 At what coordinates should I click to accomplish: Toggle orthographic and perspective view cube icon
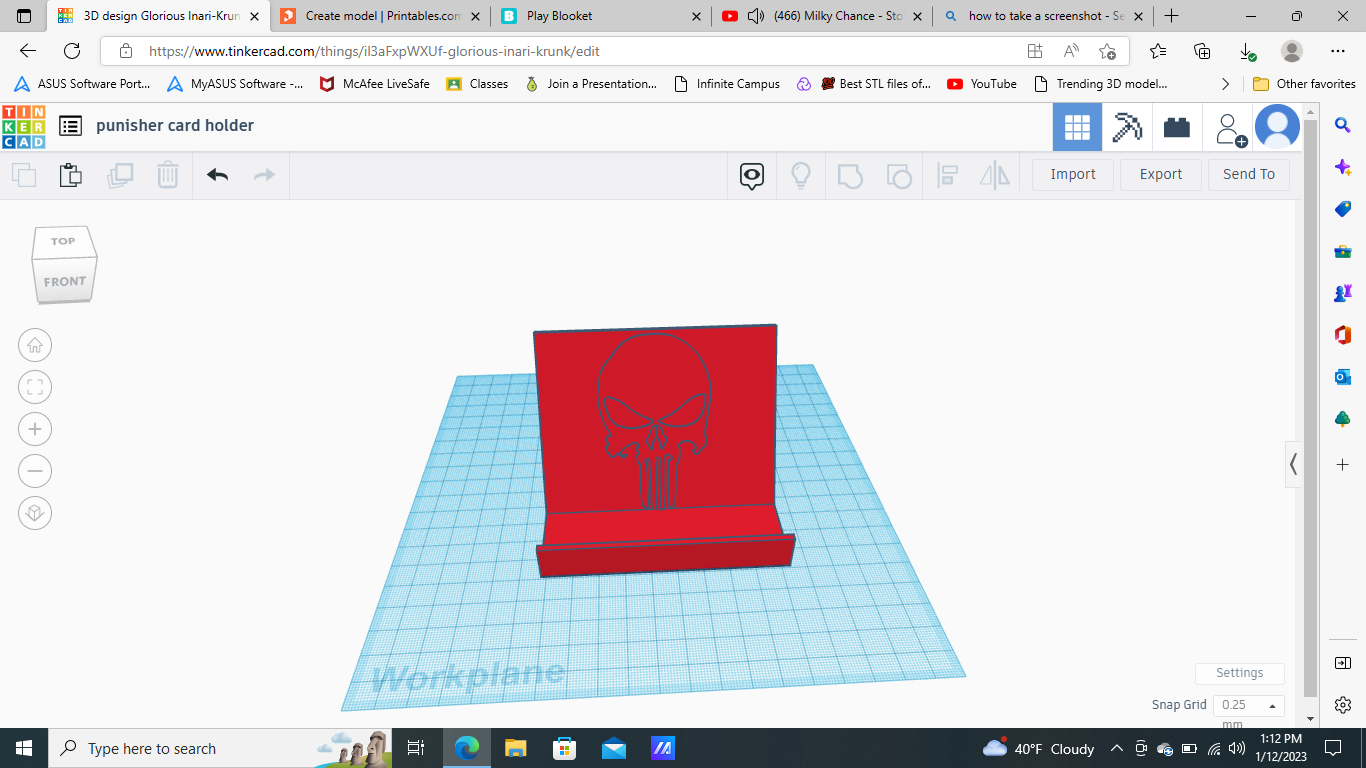(x=35, y=513)
